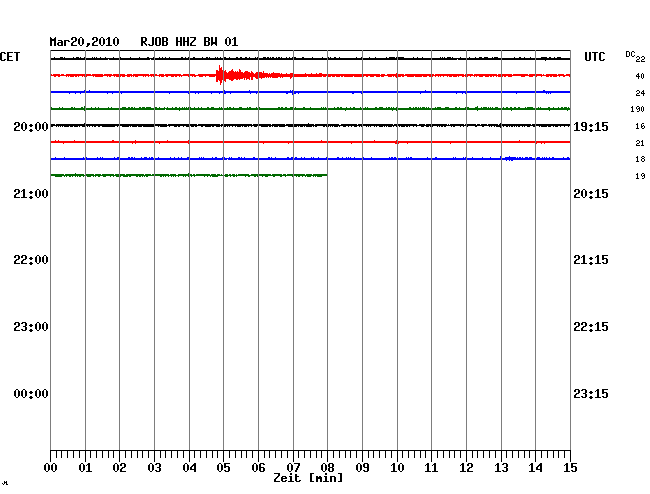Screen dimensions: 650x494
Task: Click minute tick label 13
Action: 501,468
